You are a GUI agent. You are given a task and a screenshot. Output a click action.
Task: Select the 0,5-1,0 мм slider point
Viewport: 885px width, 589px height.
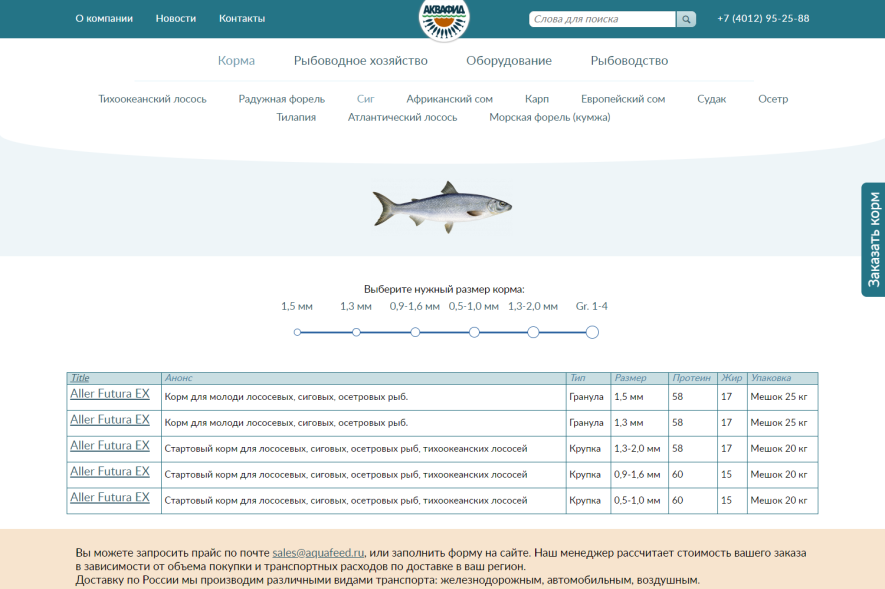click(474, 332)
